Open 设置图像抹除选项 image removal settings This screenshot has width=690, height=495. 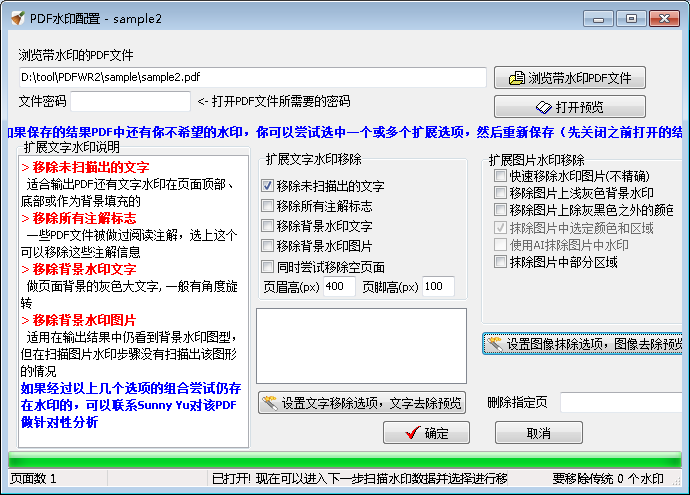583,344
